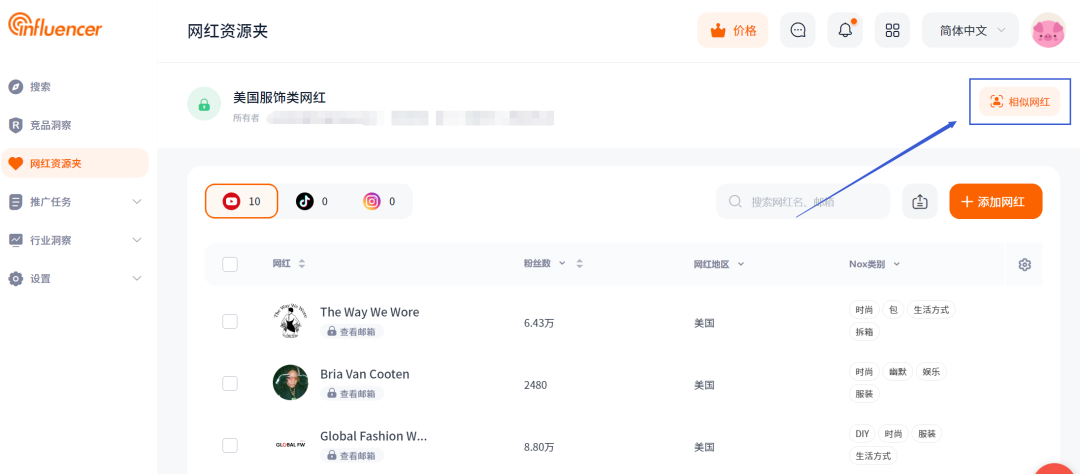Click the pig profile avatar
The width and height of the screenshot is (1080, 474).
click(x=1048, y=30)
